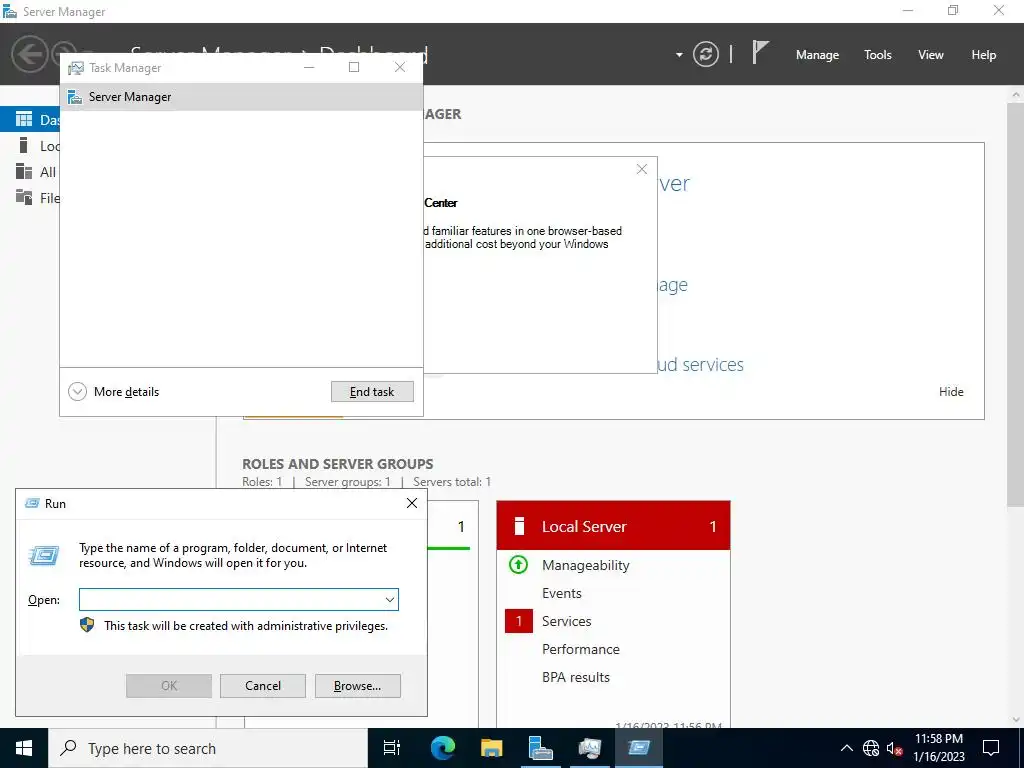This screenshot has height=768, width=1024.
Task: Open Performance in the Local Server tile
Action: pyautogui.click(x=581, y=649)
